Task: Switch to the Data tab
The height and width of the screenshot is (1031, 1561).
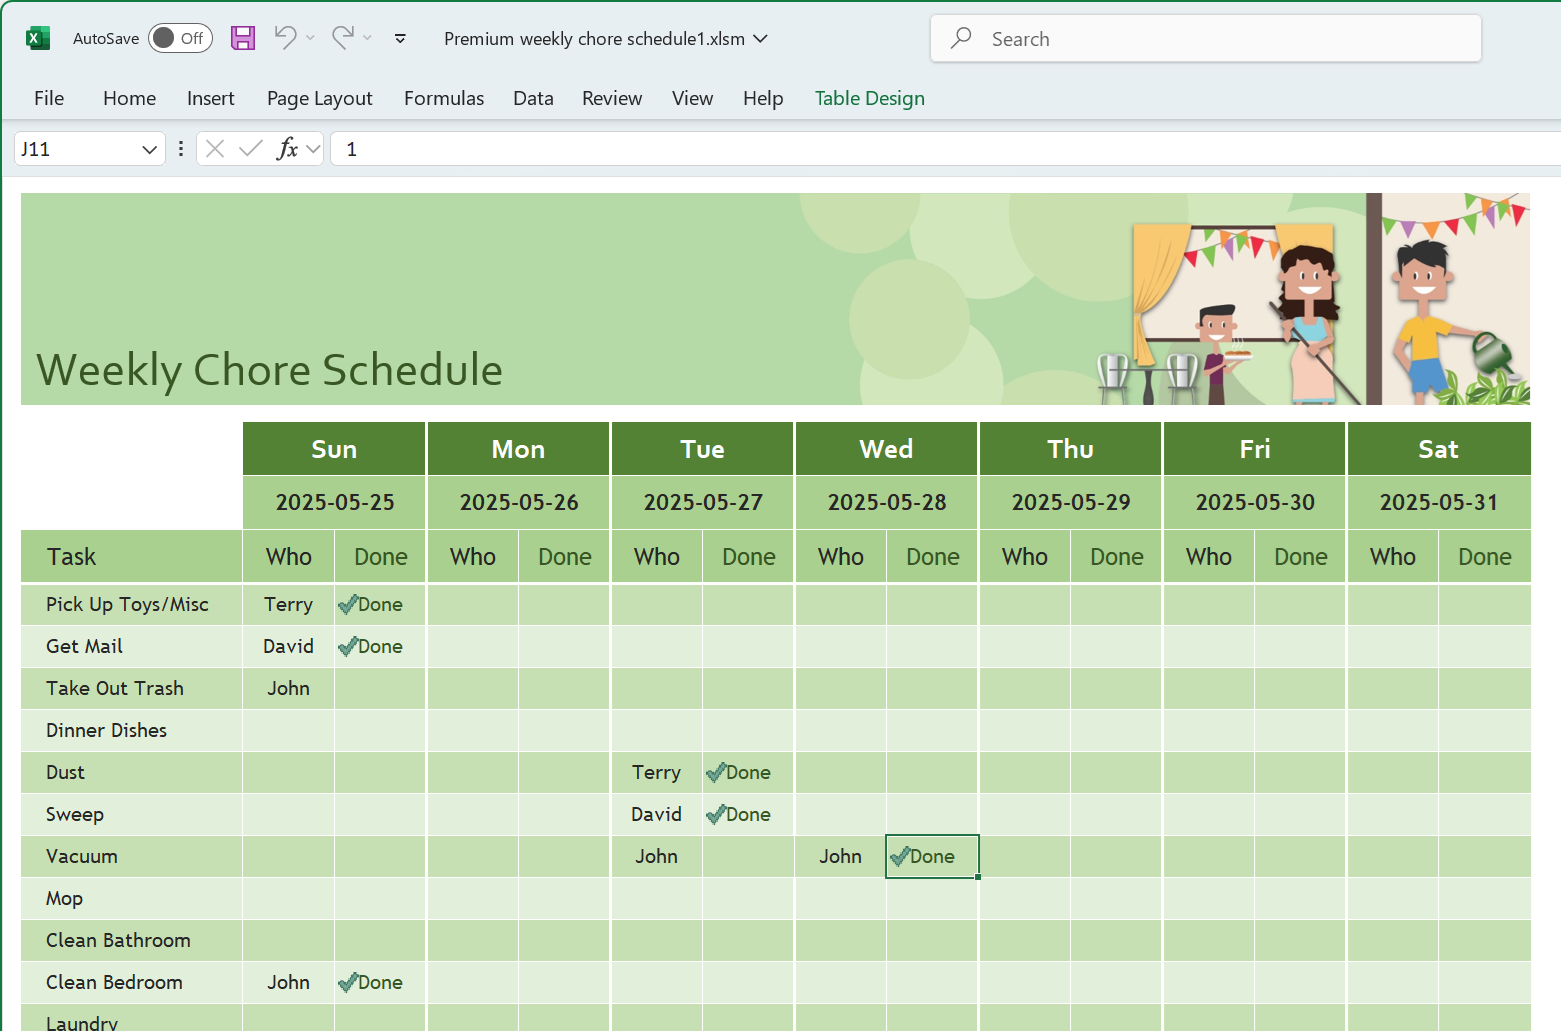Action: pyautogui.click(x=533, y=98)
